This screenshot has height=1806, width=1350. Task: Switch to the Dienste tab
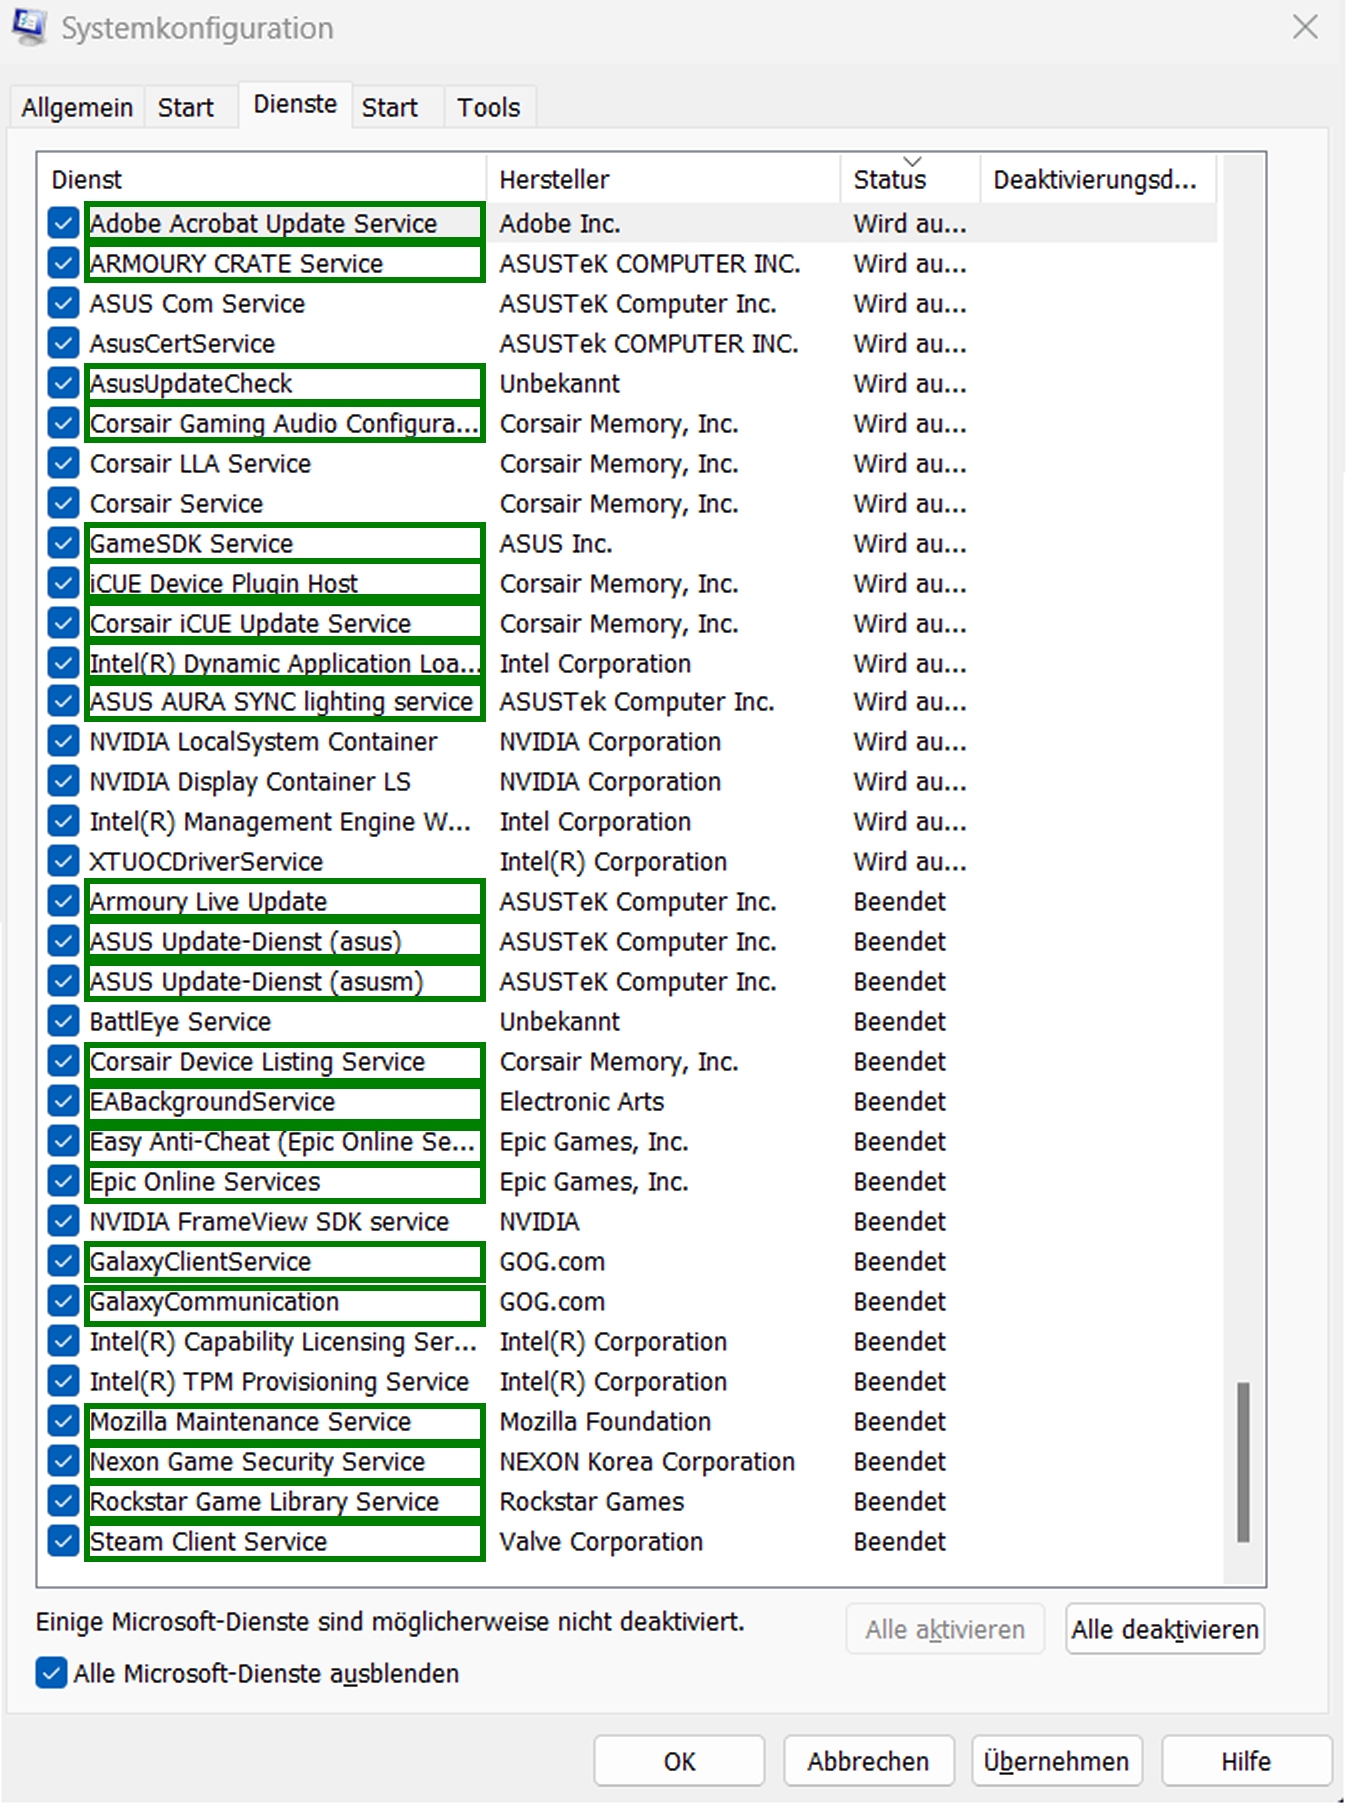[x=295, y=104]
